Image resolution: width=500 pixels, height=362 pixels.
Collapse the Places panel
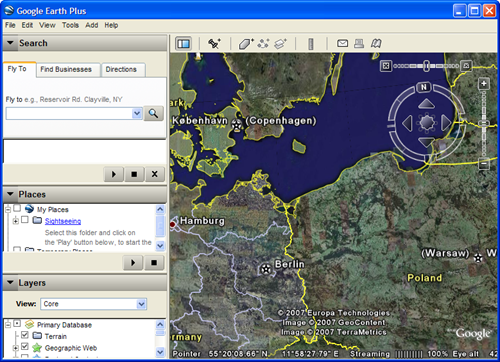pos(10,194)
